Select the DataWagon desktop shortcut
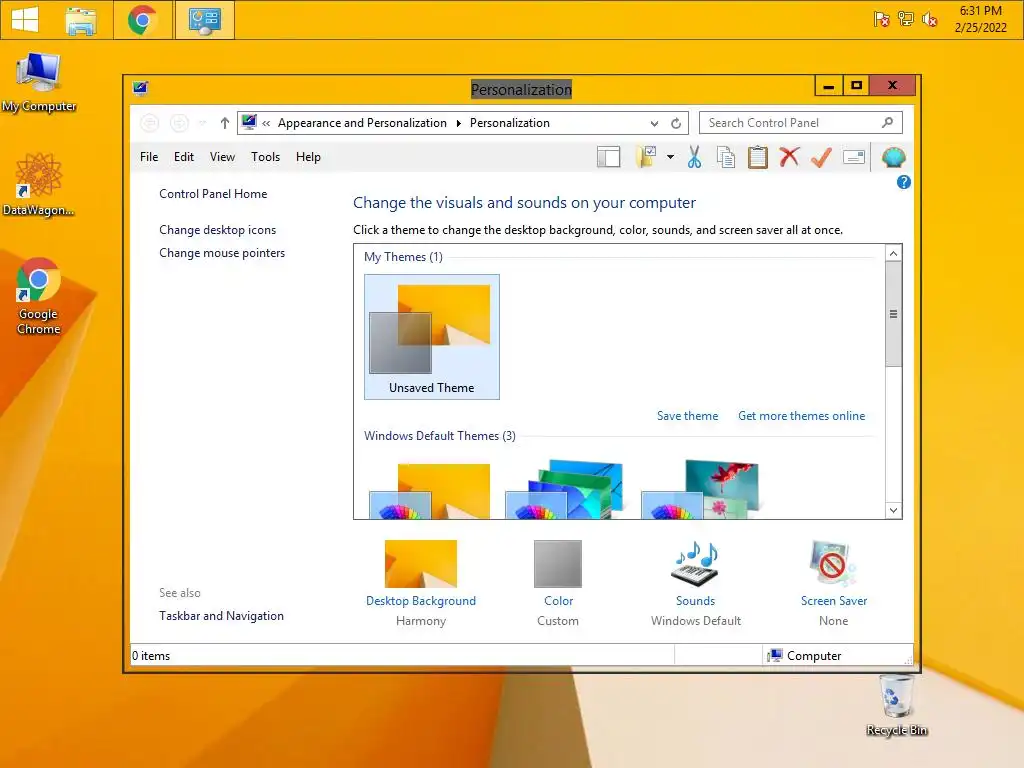Viewport: 1024px width, 768px height. pos(39,184)
